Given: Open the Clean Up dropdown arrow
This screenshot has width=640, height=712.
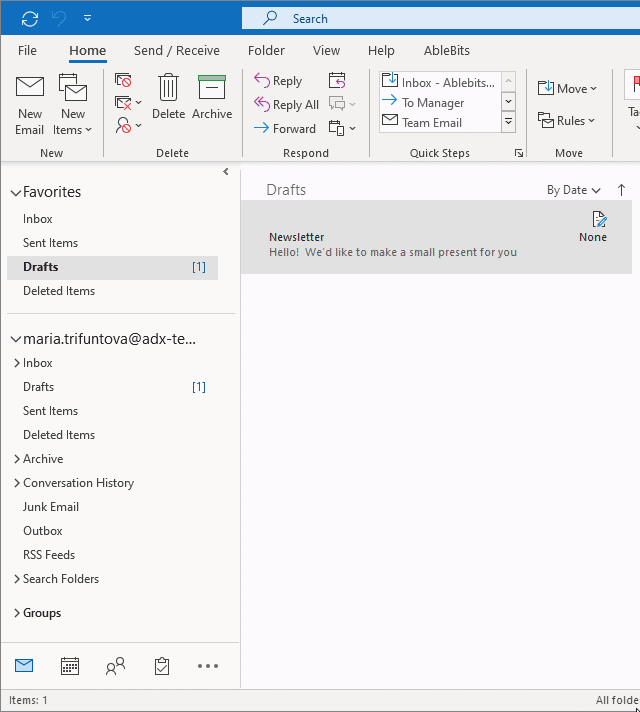Looking at the screenshot, I should pos(139,103).
